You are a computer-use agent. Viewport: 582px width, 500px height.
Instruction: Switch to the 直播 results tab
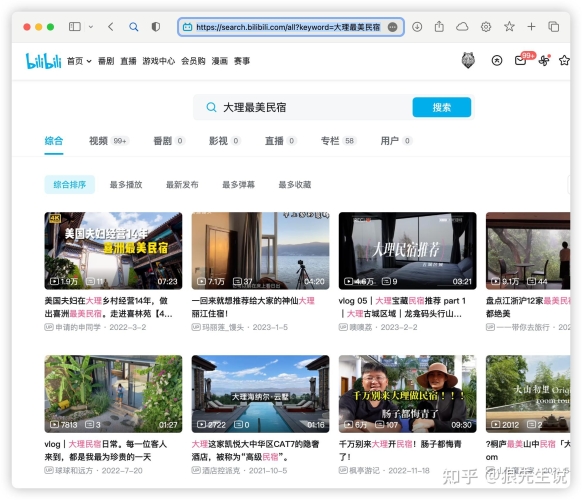280,141
